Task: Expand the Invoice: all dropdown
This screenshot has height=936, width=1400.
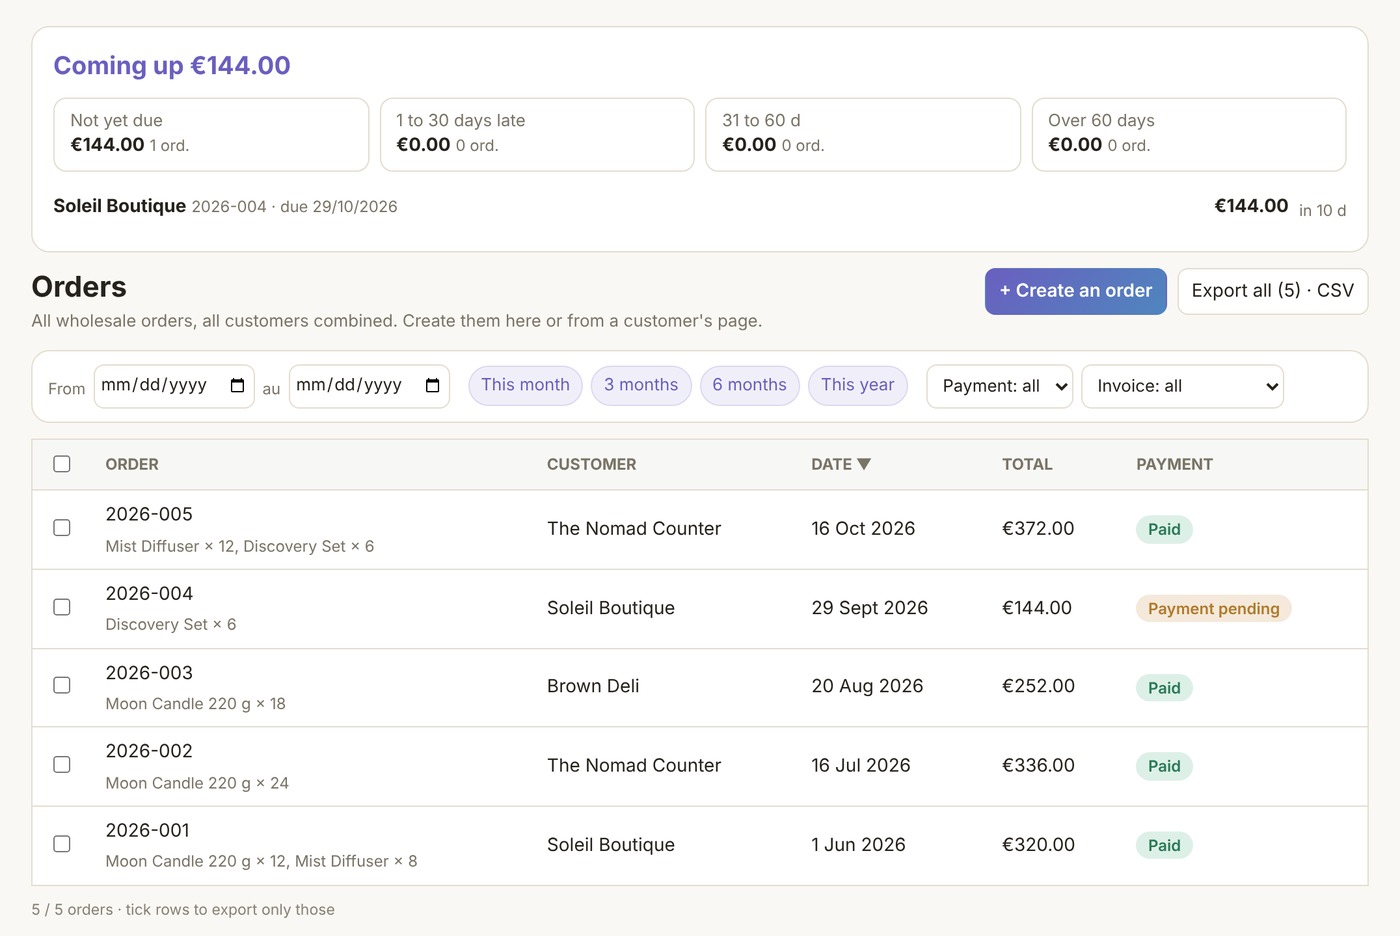Action: pyautogui.click(x=1182, y=386)
